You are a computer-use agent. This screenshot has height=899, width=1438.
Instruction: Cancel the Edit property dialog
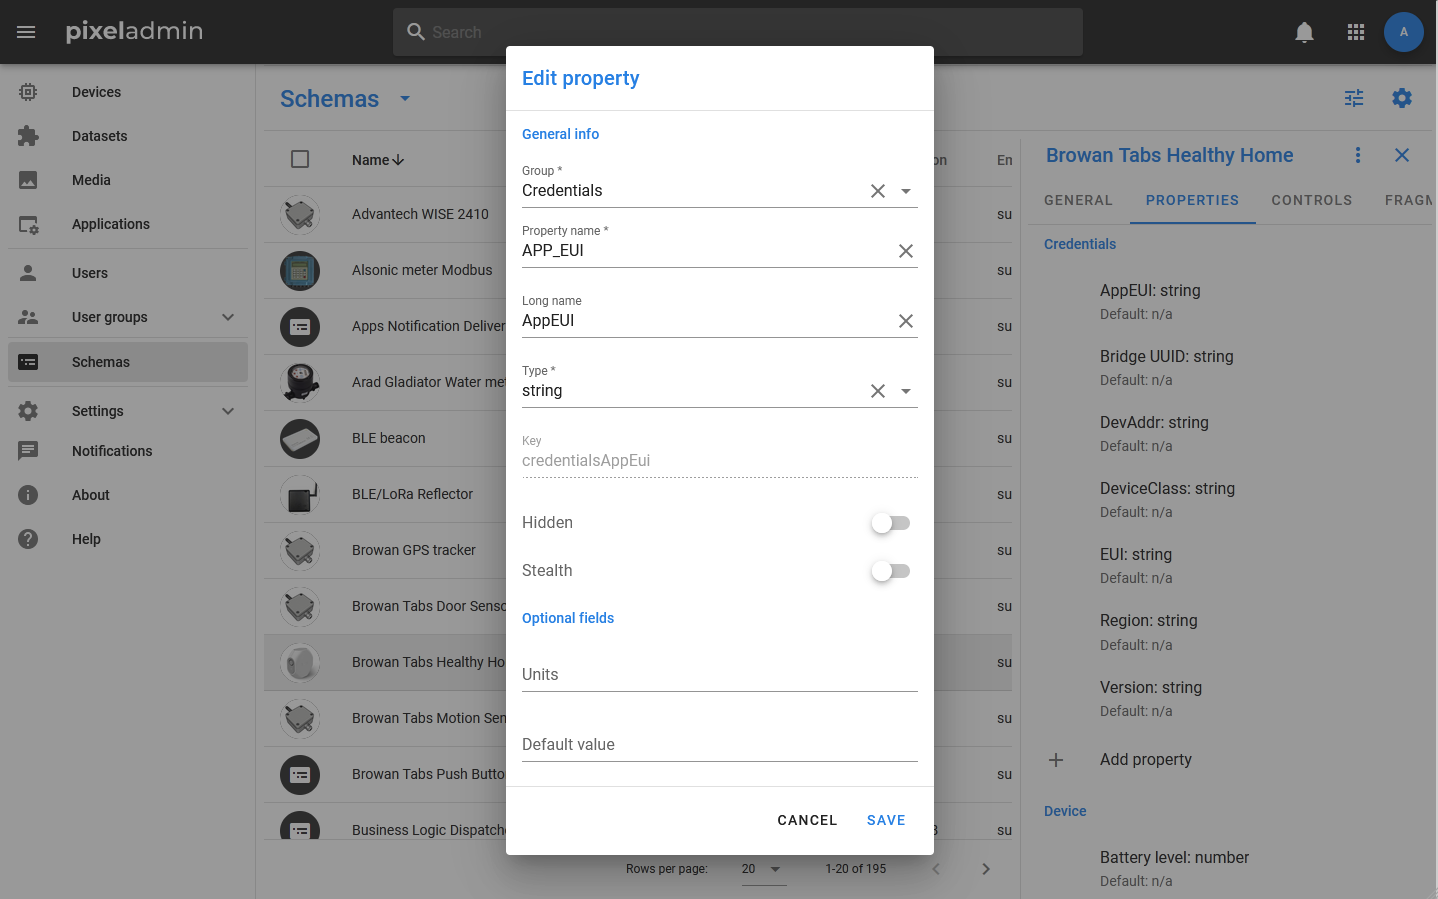[806, 820]
